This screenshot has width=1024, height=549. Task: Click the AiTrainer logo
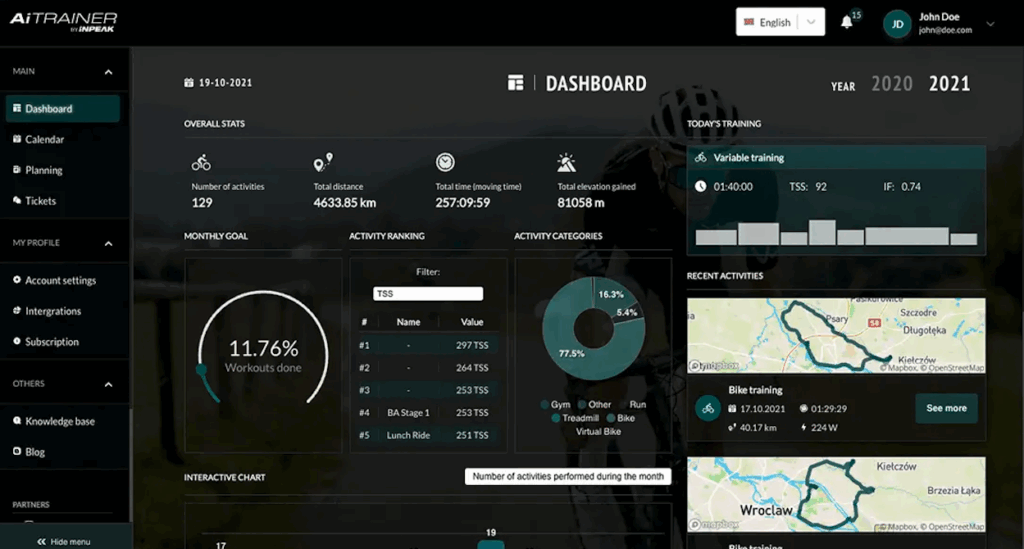(63, 22)
